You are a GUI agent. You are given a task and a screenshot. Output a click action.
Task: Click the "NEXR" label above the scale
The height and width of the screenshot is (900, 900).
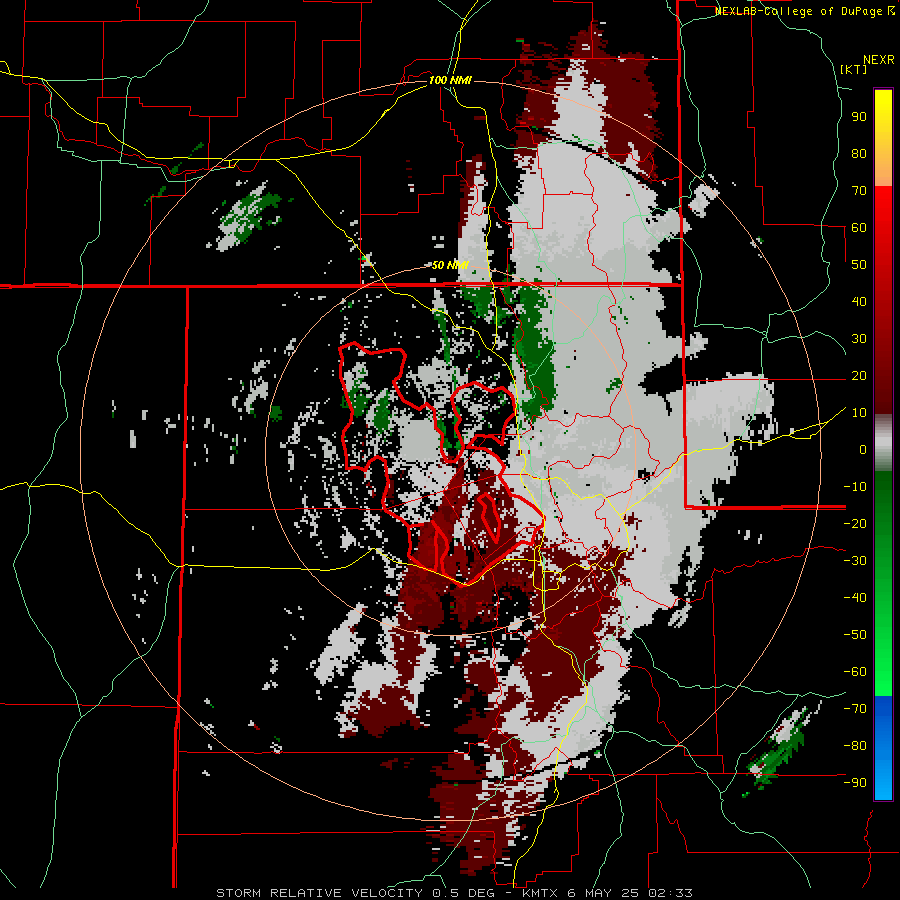point(879,60)
